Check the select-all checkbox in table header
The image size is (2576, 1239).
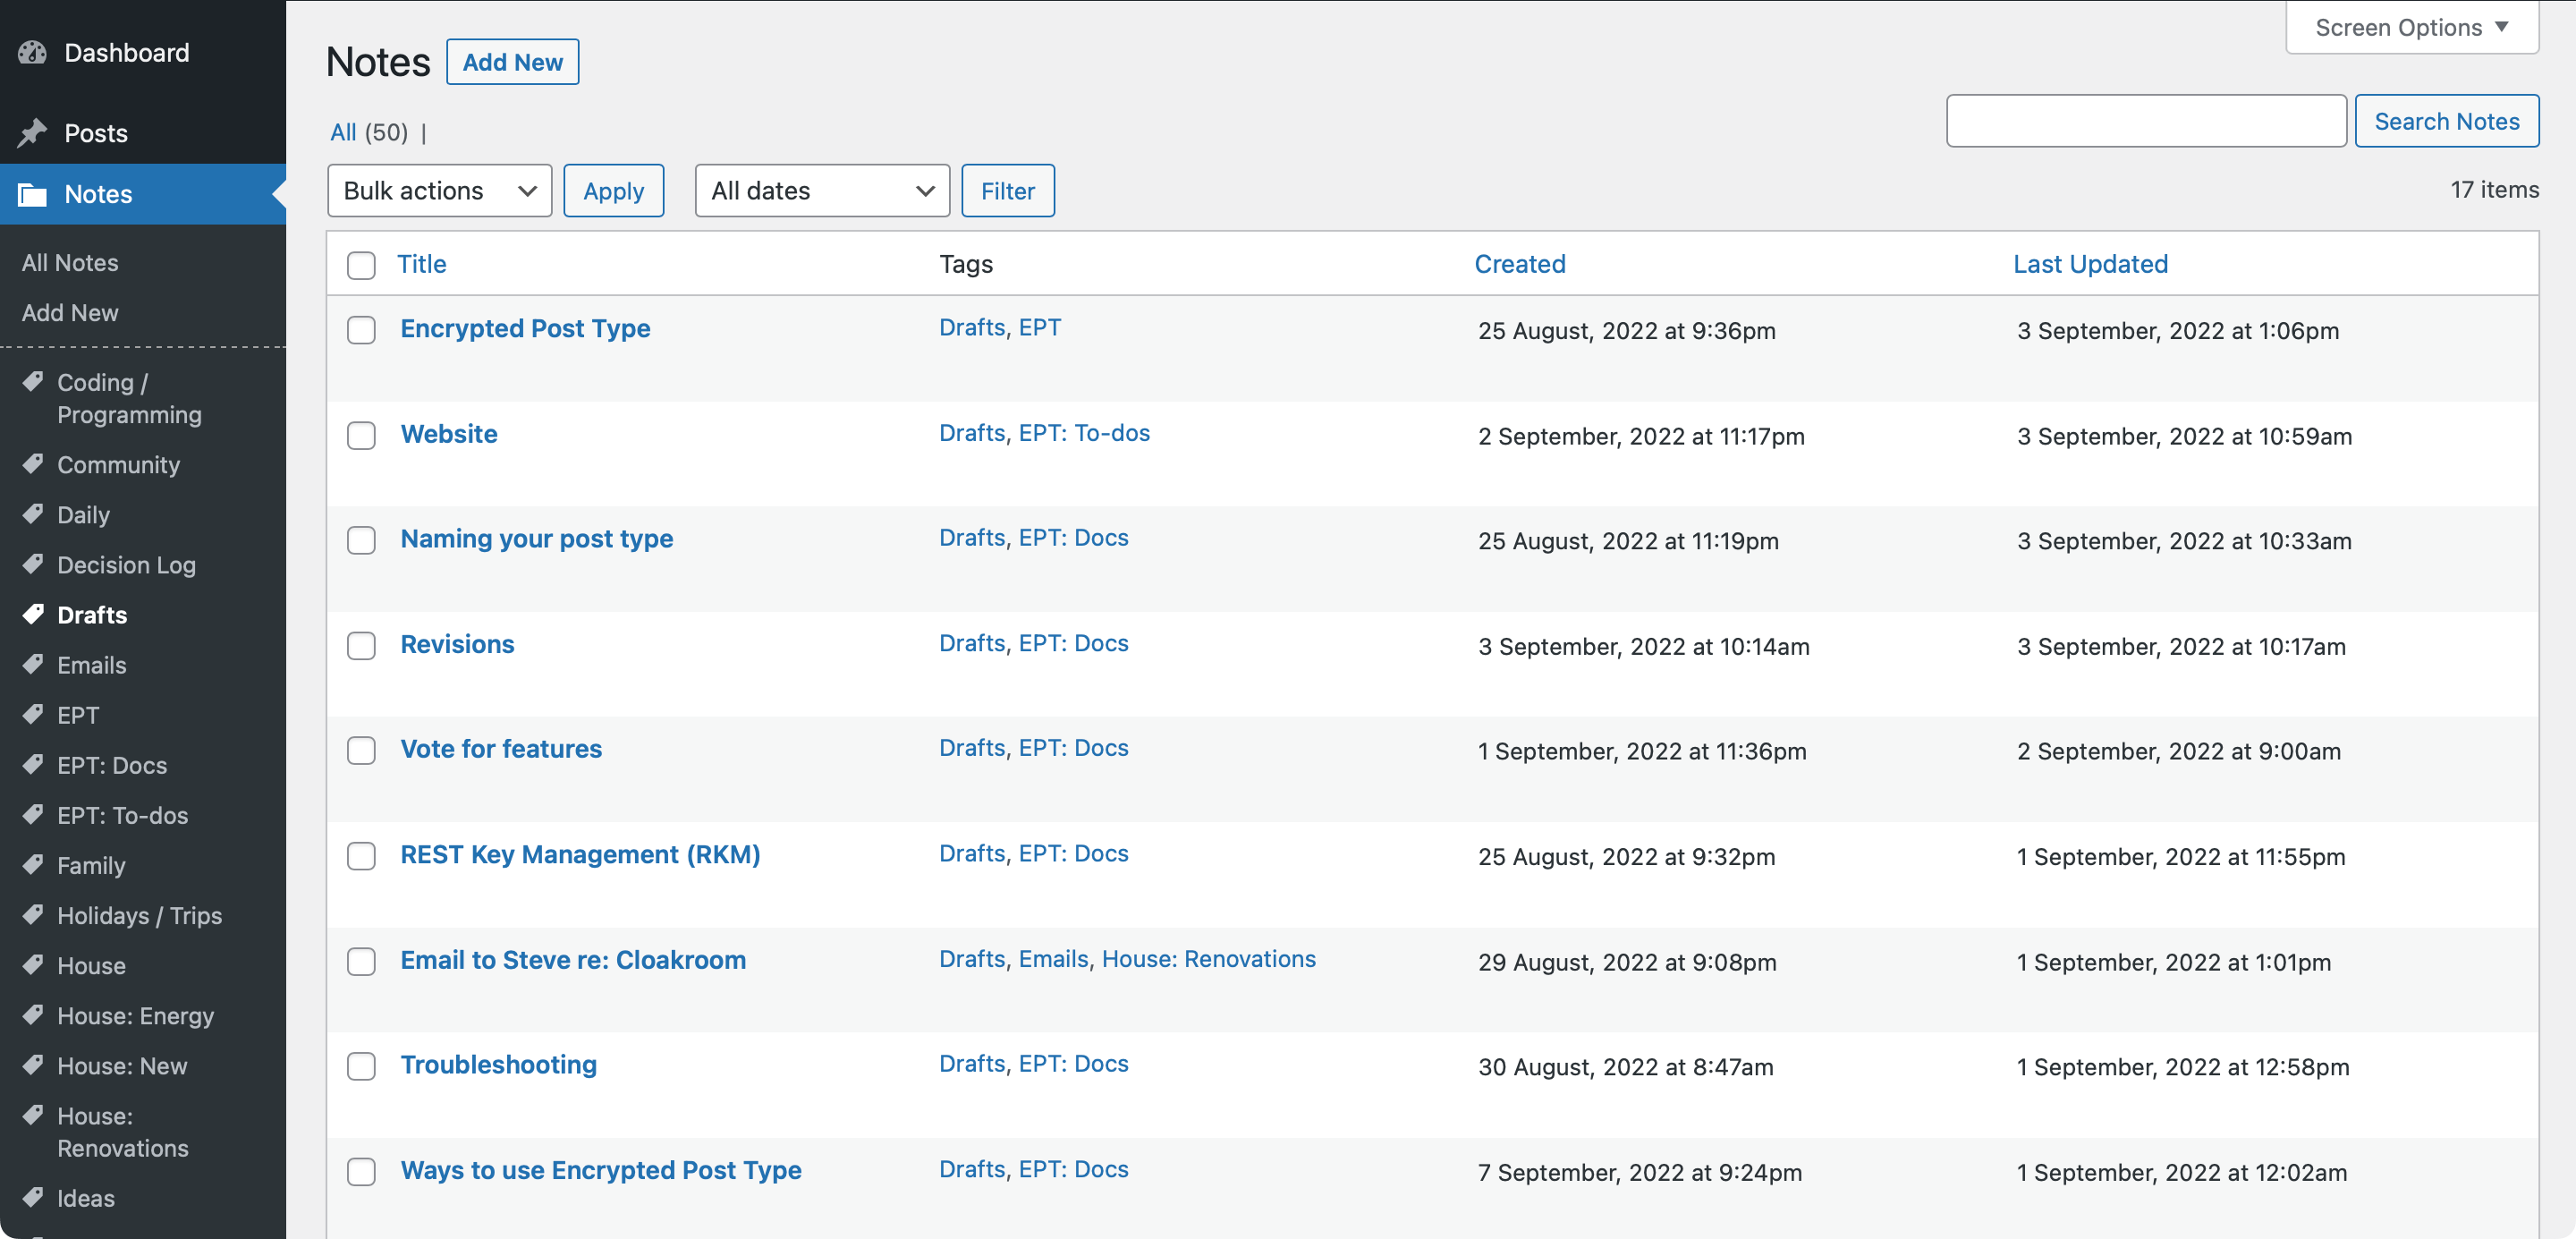[x=361, y=265]
